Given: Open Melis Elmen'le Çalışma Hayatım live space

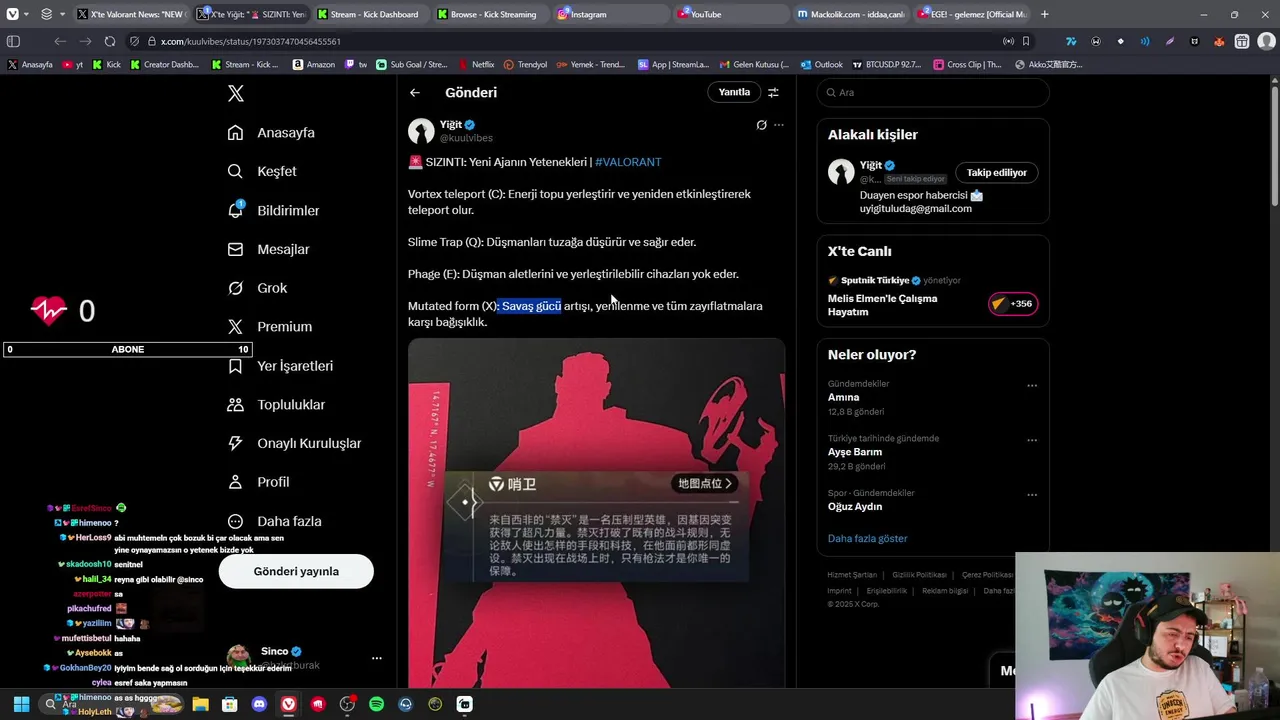Looking at the screenshot, I should pos(882,305).
